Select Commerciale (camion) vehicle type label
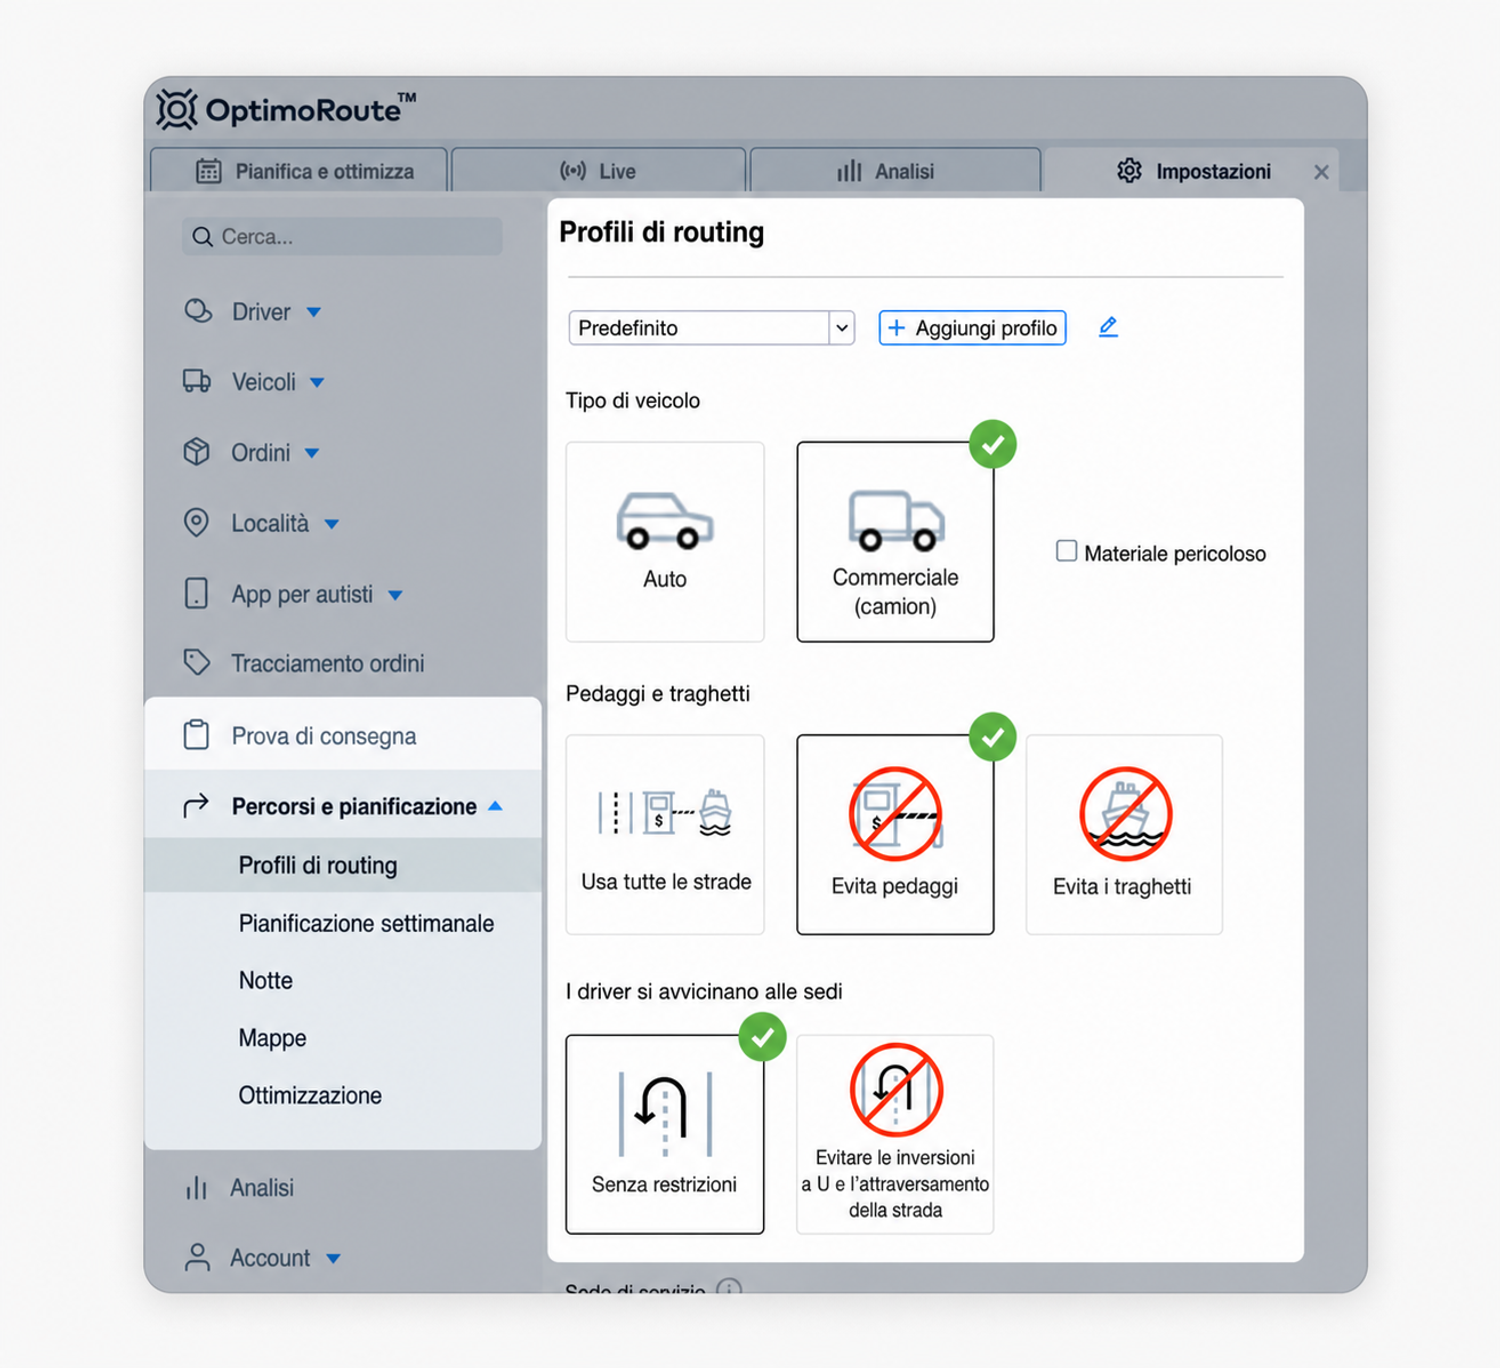Screen dimensions: 1500x1368 click(895, 592)
